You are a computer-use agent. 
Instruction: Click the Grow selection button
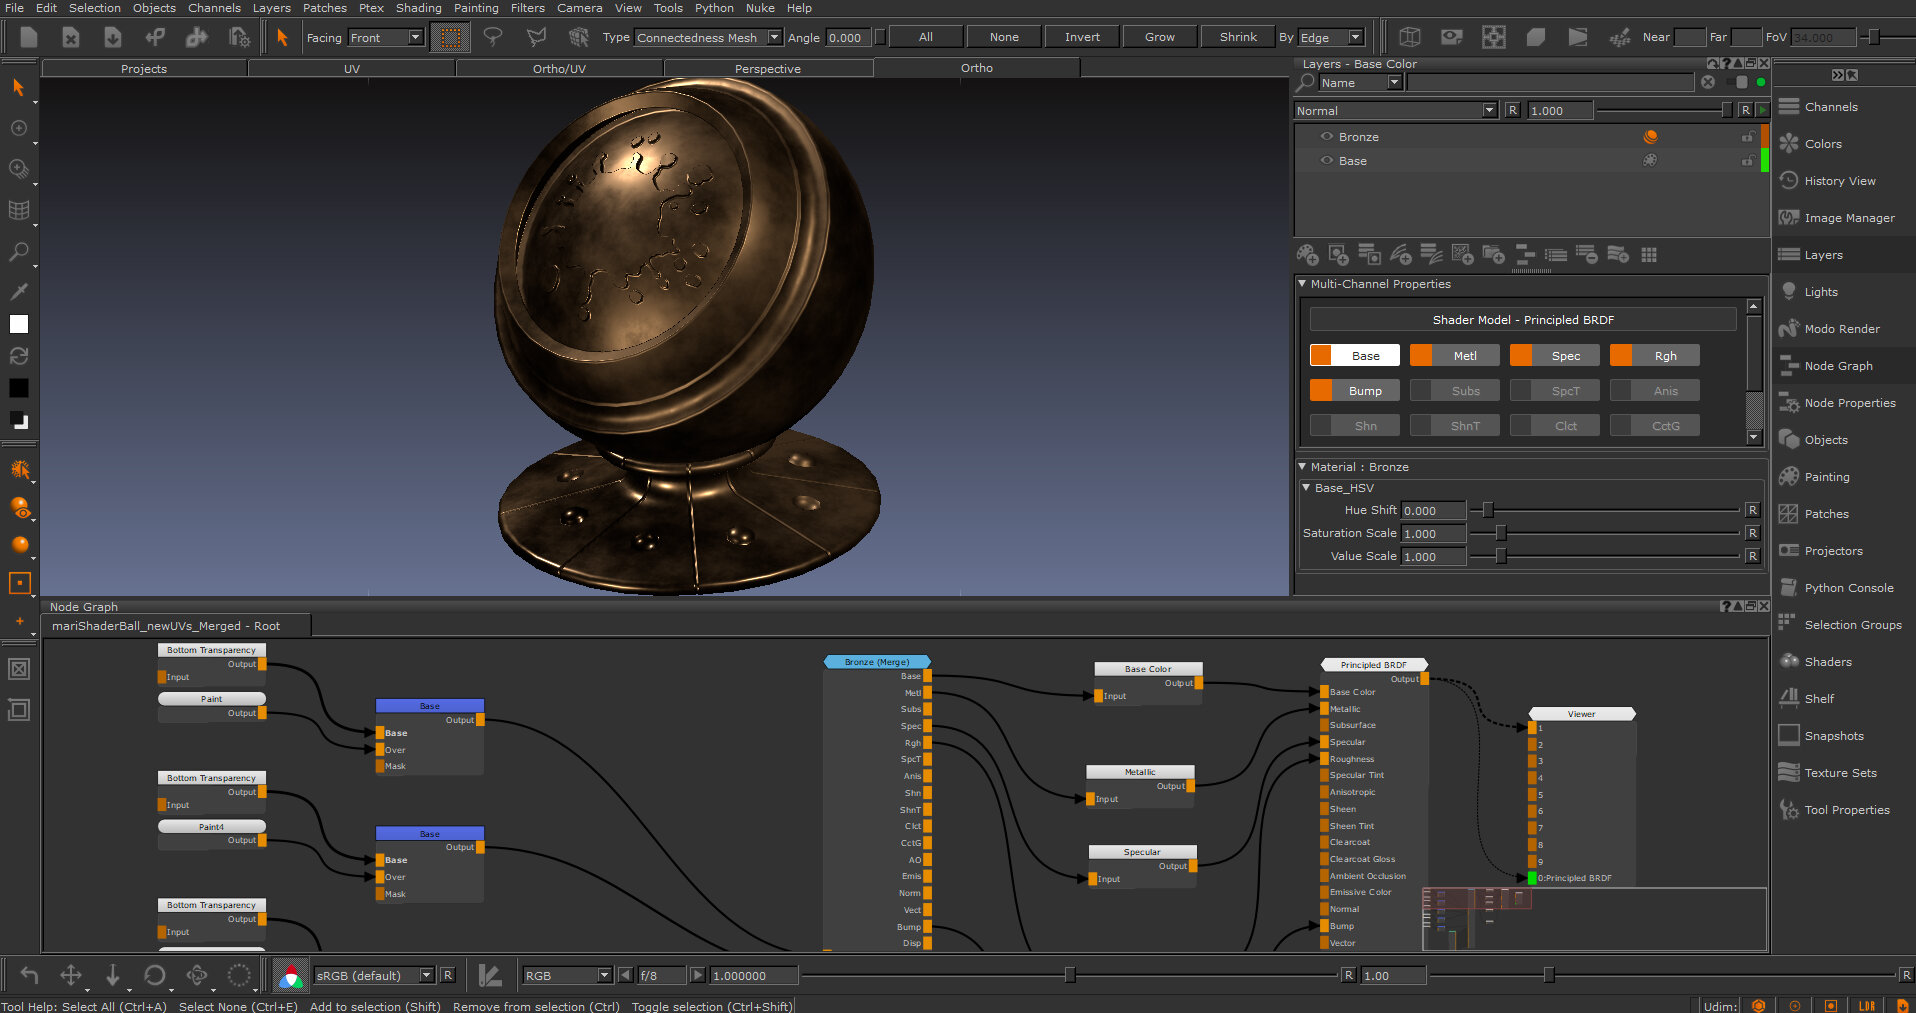coord(1160,38)
